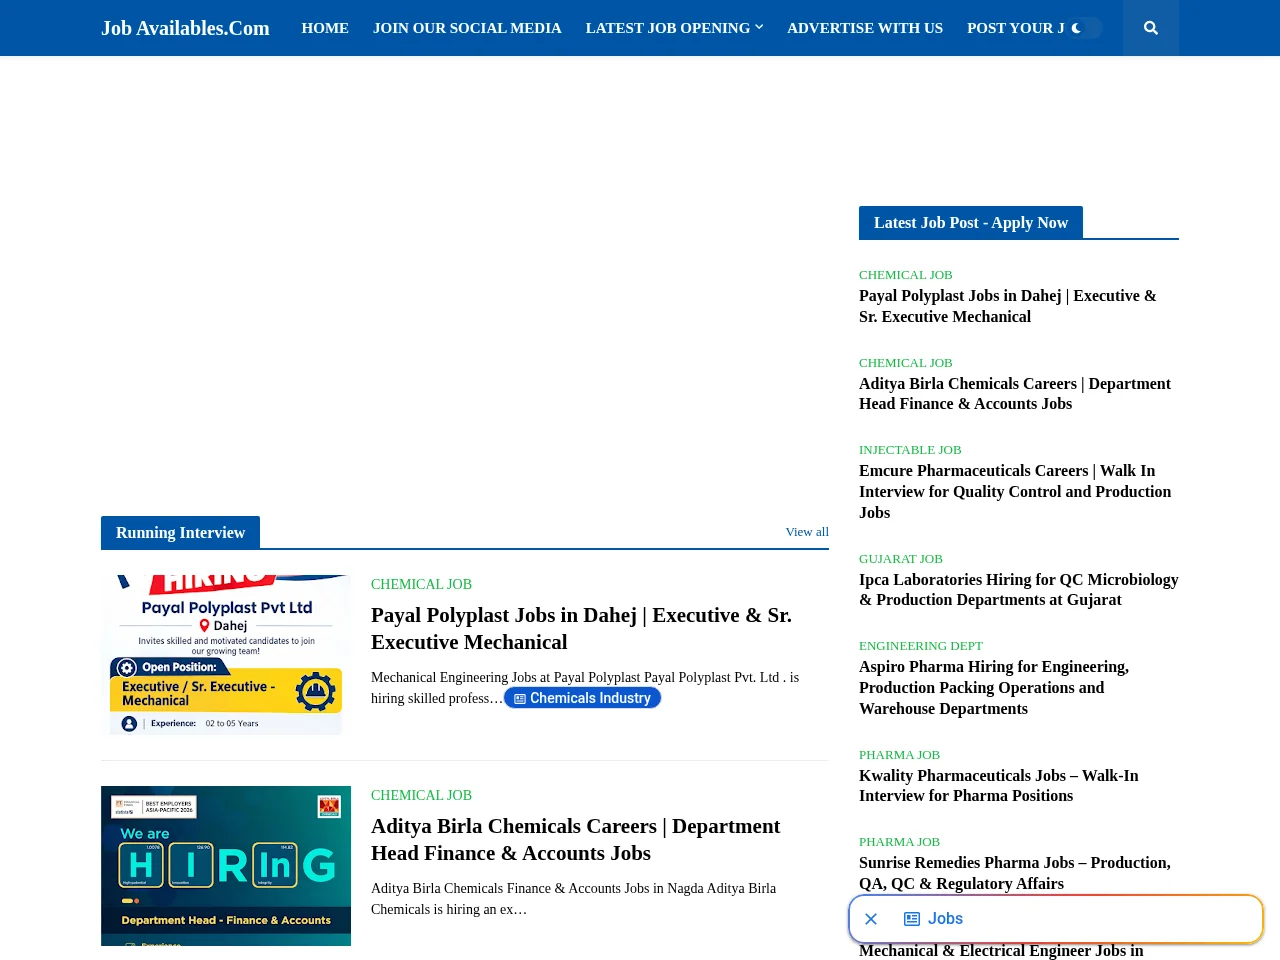The image size is (1280, 960).
Task: Open the Post Your Job menu item
Action: [1015, 28]
